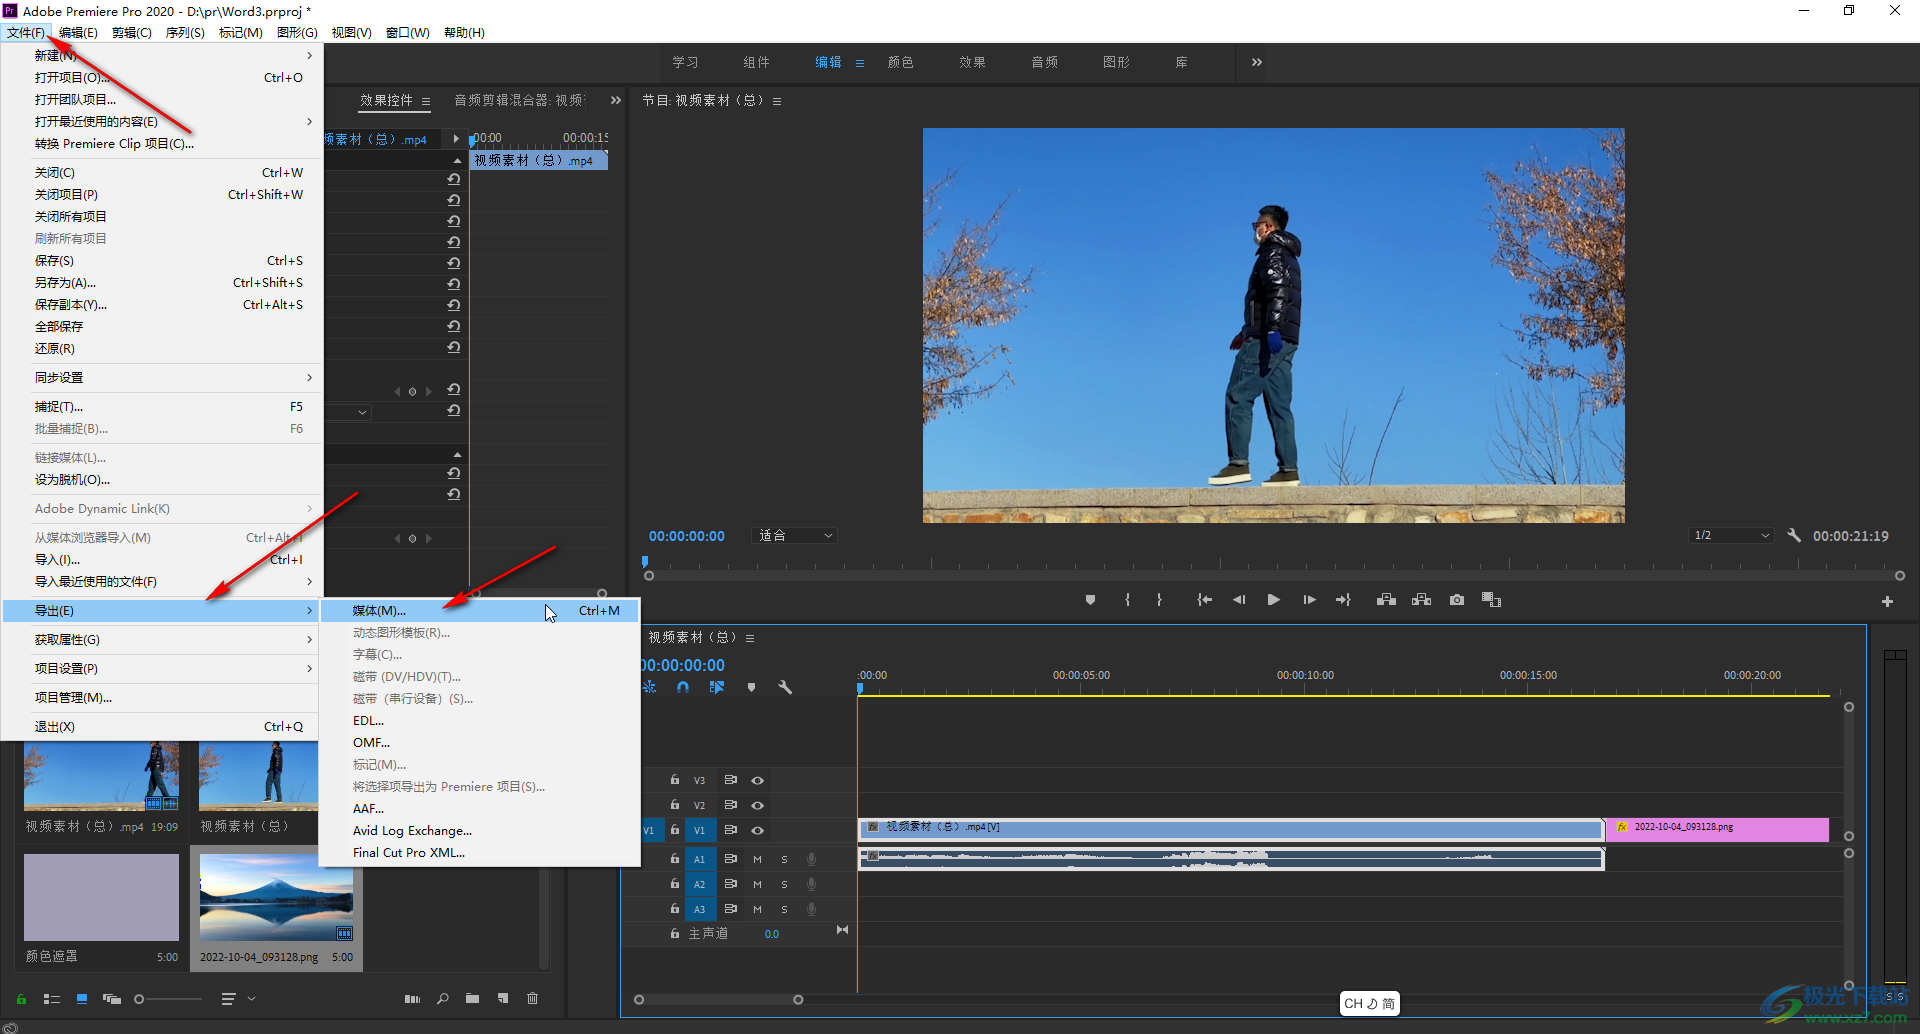Open 序列(S) menu in menu bar
1920x1034 pixels.
(x=185, y=33)
